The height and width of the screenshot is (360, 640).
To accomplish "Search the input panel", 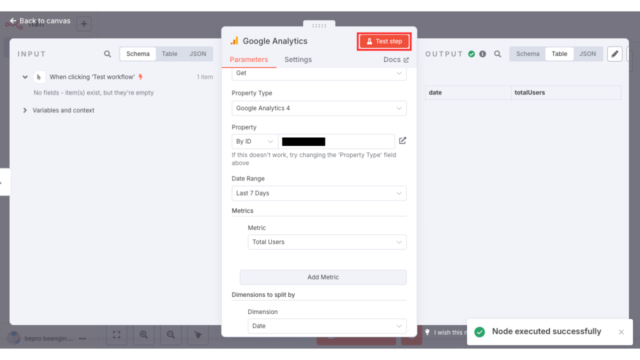I will [107, 54].
